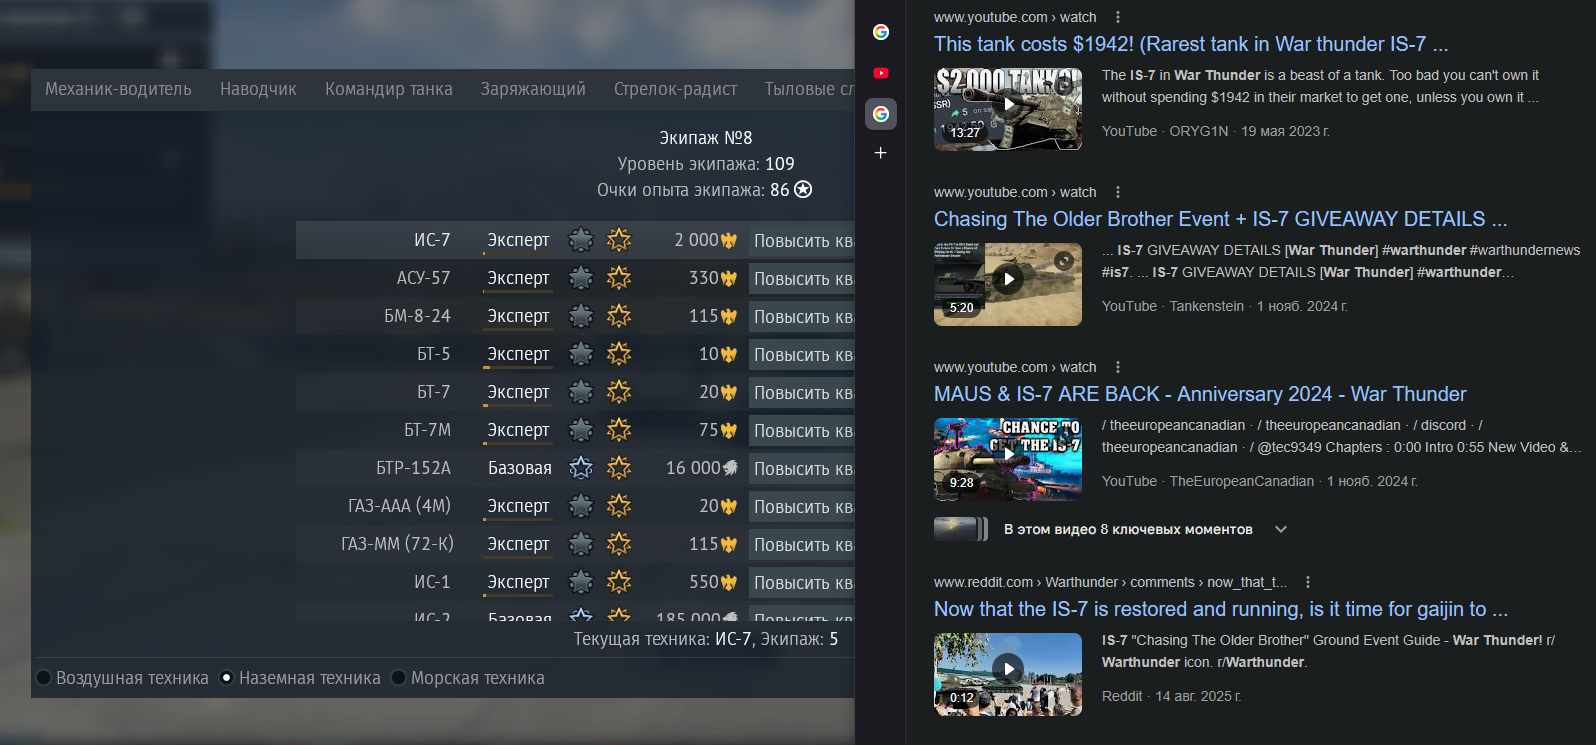The width and height of the screenshot is (1596, 745).
Task: Click the plus icon in browser sidebar
Action: [x=880, y=153]
